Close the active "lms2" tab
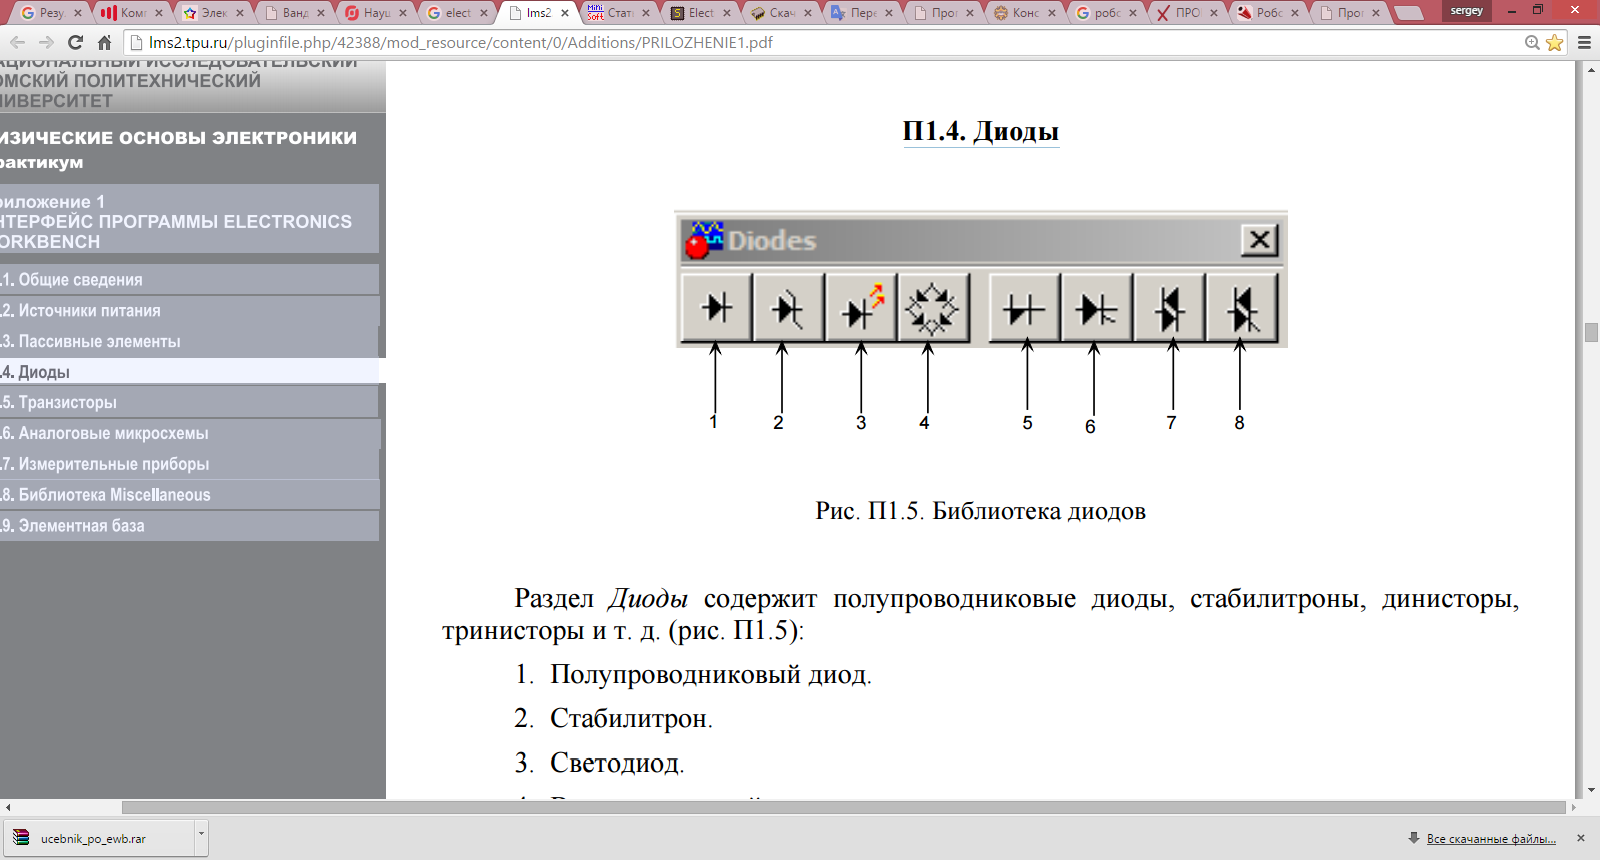The width and height of the screenshot is (1600, 860). [x=565, y=13]
